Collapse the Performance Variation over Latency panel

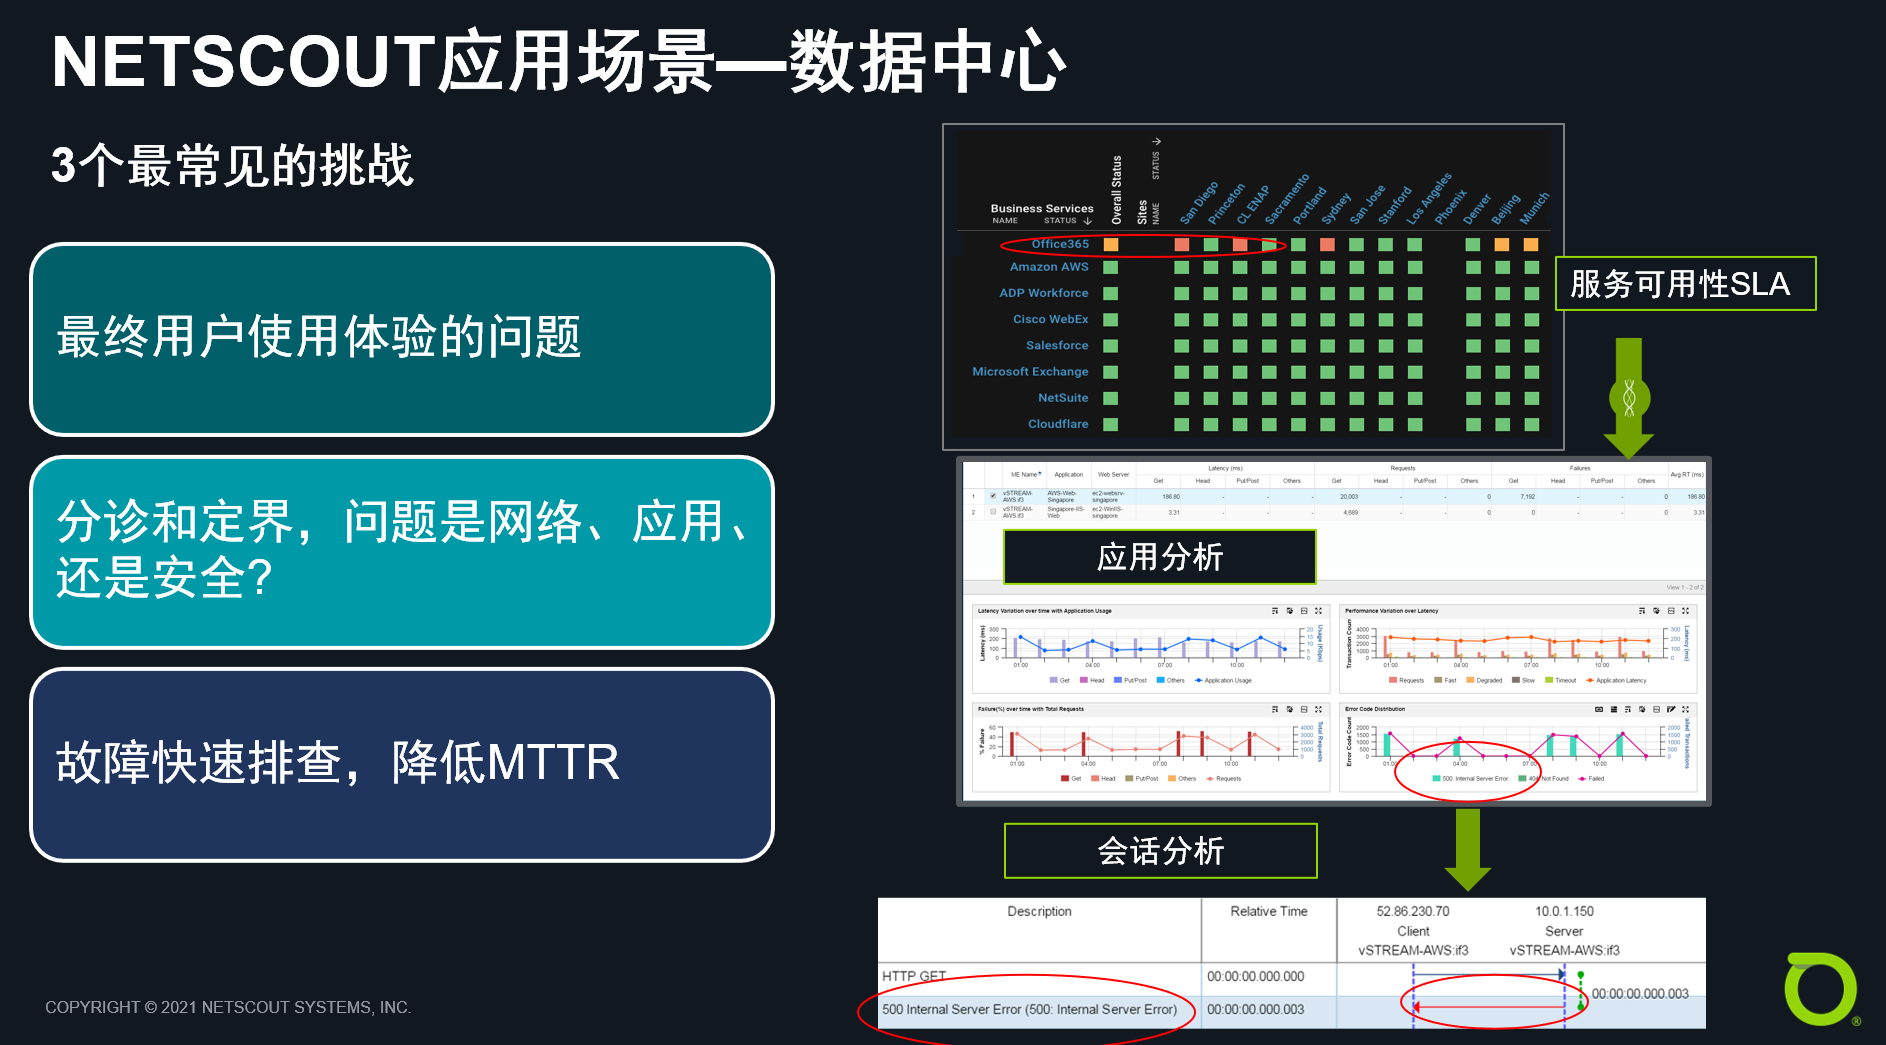coord(1671,610)
